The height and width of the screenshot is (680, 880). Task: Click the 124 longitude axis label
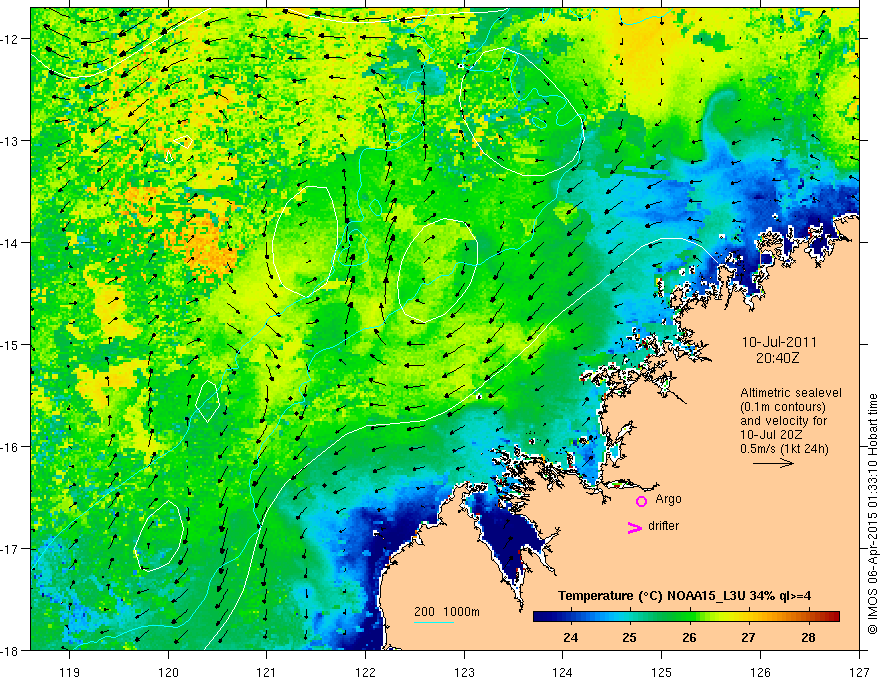[562, 672]
